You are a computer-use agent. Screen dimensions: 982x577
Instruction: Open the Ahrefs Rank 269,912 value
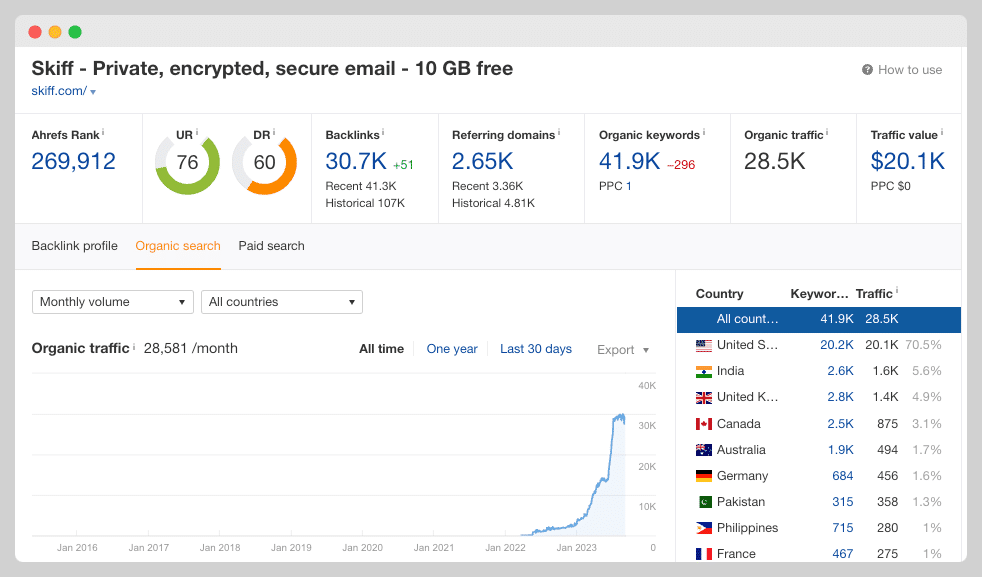tap(73, 162)
